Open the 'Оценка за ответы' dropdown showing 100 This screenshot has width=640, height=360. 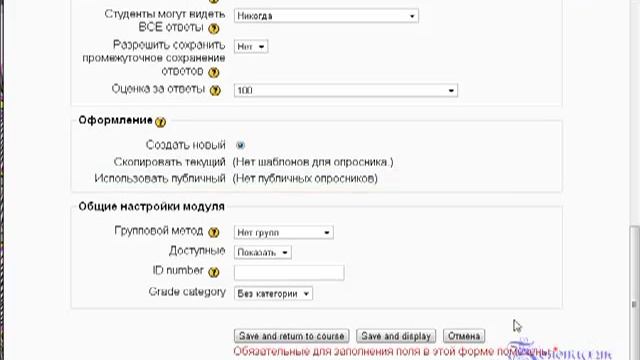(346, 90)
